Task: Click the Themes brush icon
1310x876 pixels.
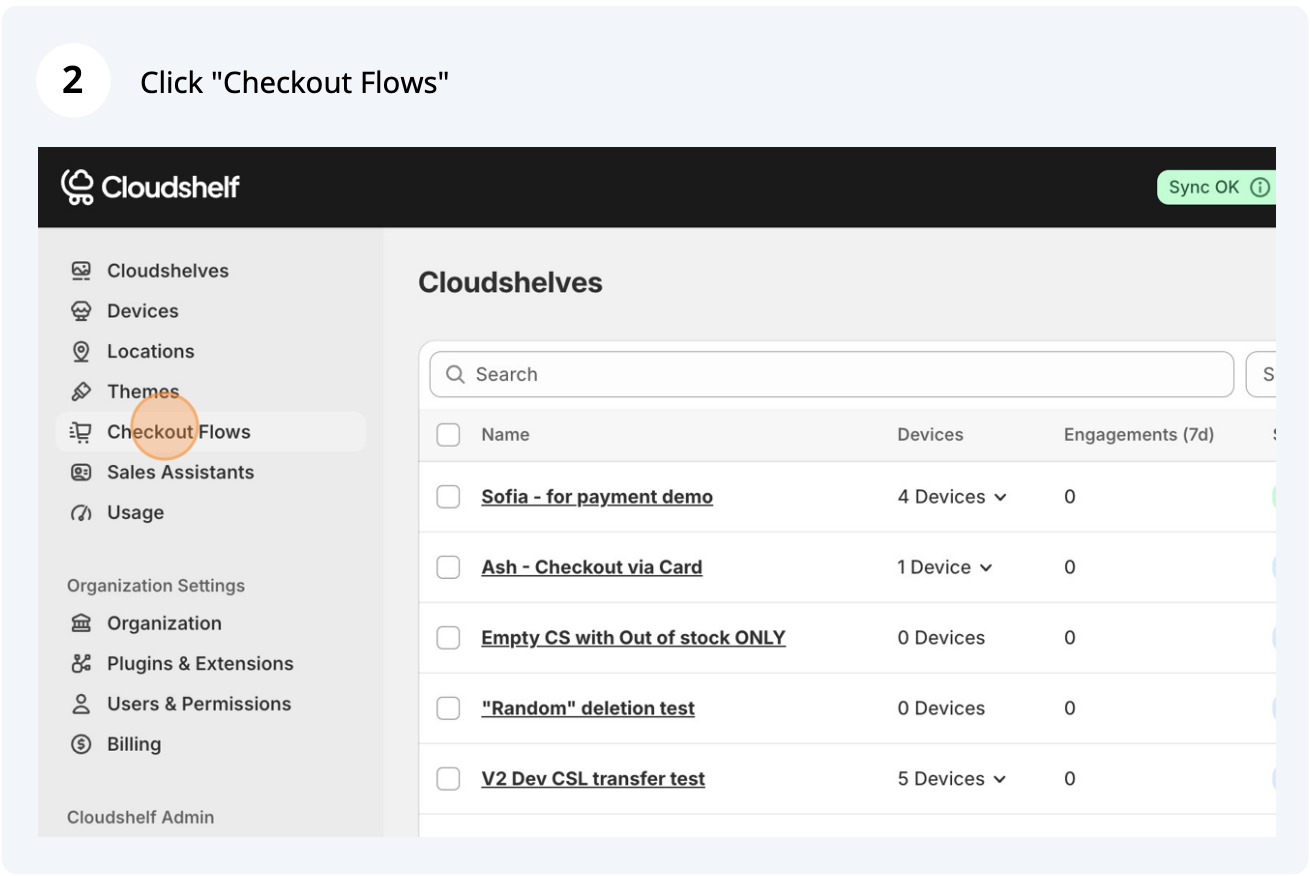Action: coord(81,392)
